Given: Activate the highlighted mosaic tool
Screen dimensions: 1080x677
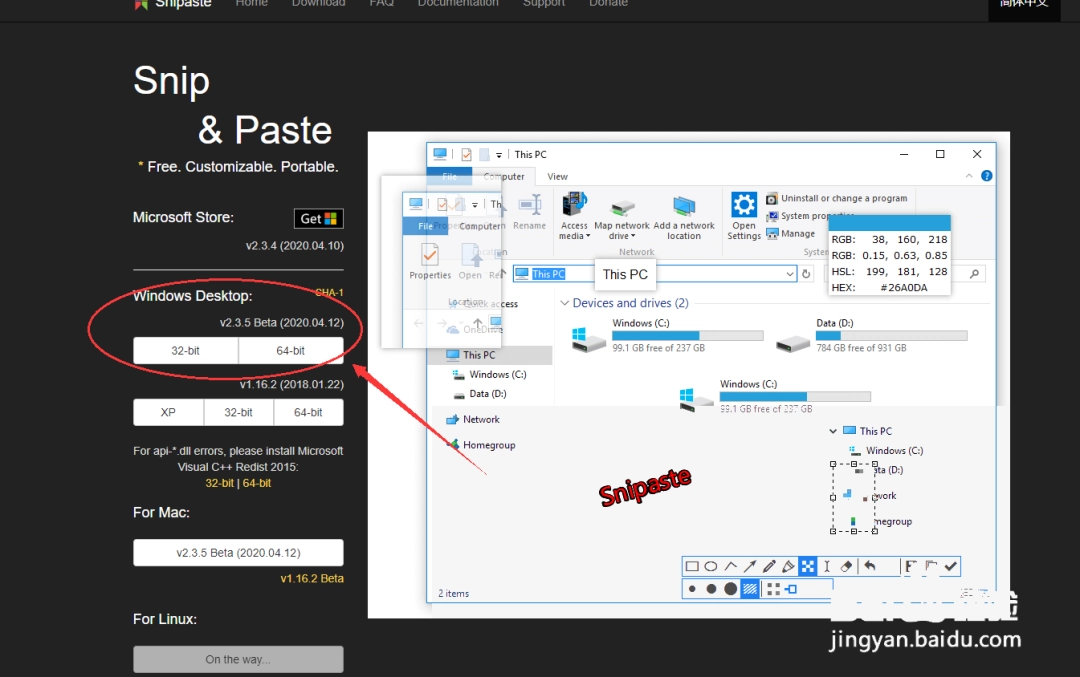Looking at the screenshot, I should pyautogui.click(x=807, y=566).
